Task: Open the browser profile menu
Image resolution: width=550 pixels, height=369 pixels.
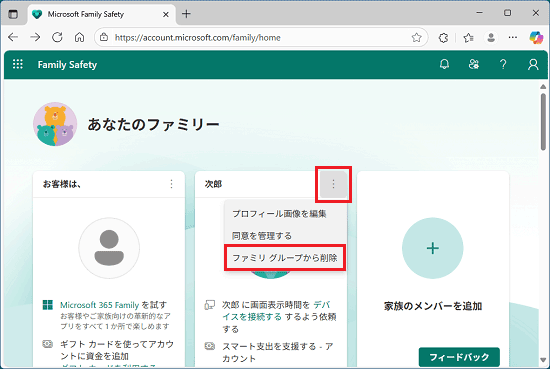Action: point(491,37)
